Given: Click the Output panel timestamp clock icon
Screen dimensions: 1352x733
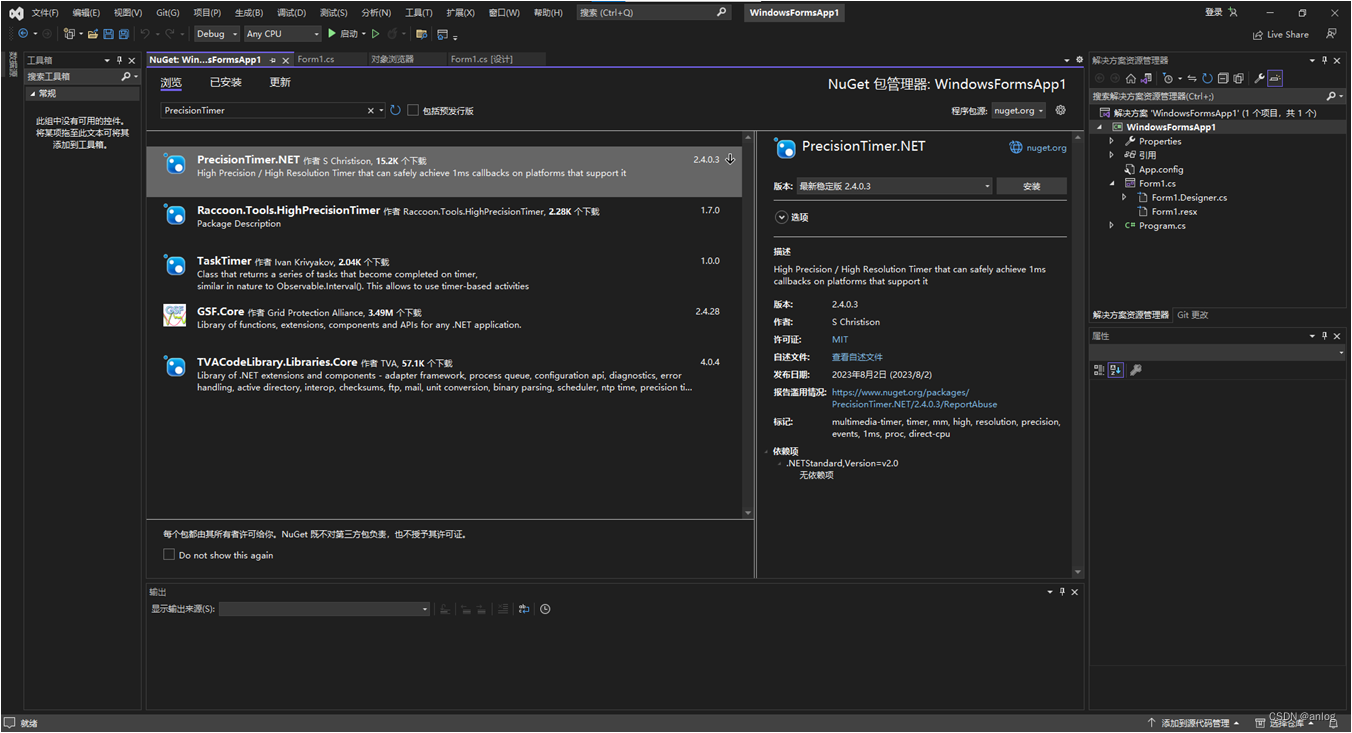Looking at the screenshot, I should [x=545, y=609].
